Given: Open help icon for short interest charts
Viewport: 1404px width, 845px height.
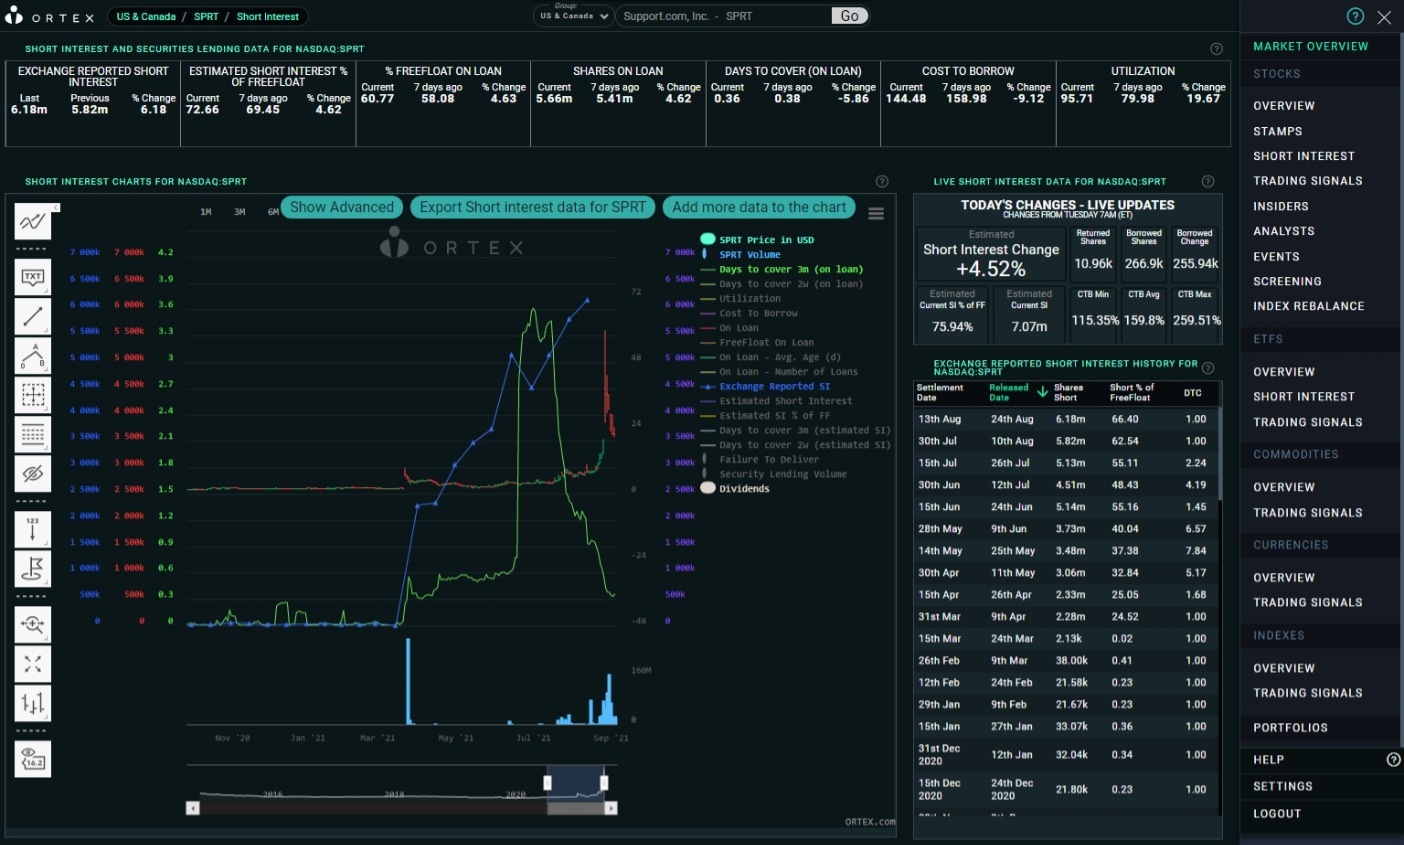Looking at the screenshot, I should 882,181.
